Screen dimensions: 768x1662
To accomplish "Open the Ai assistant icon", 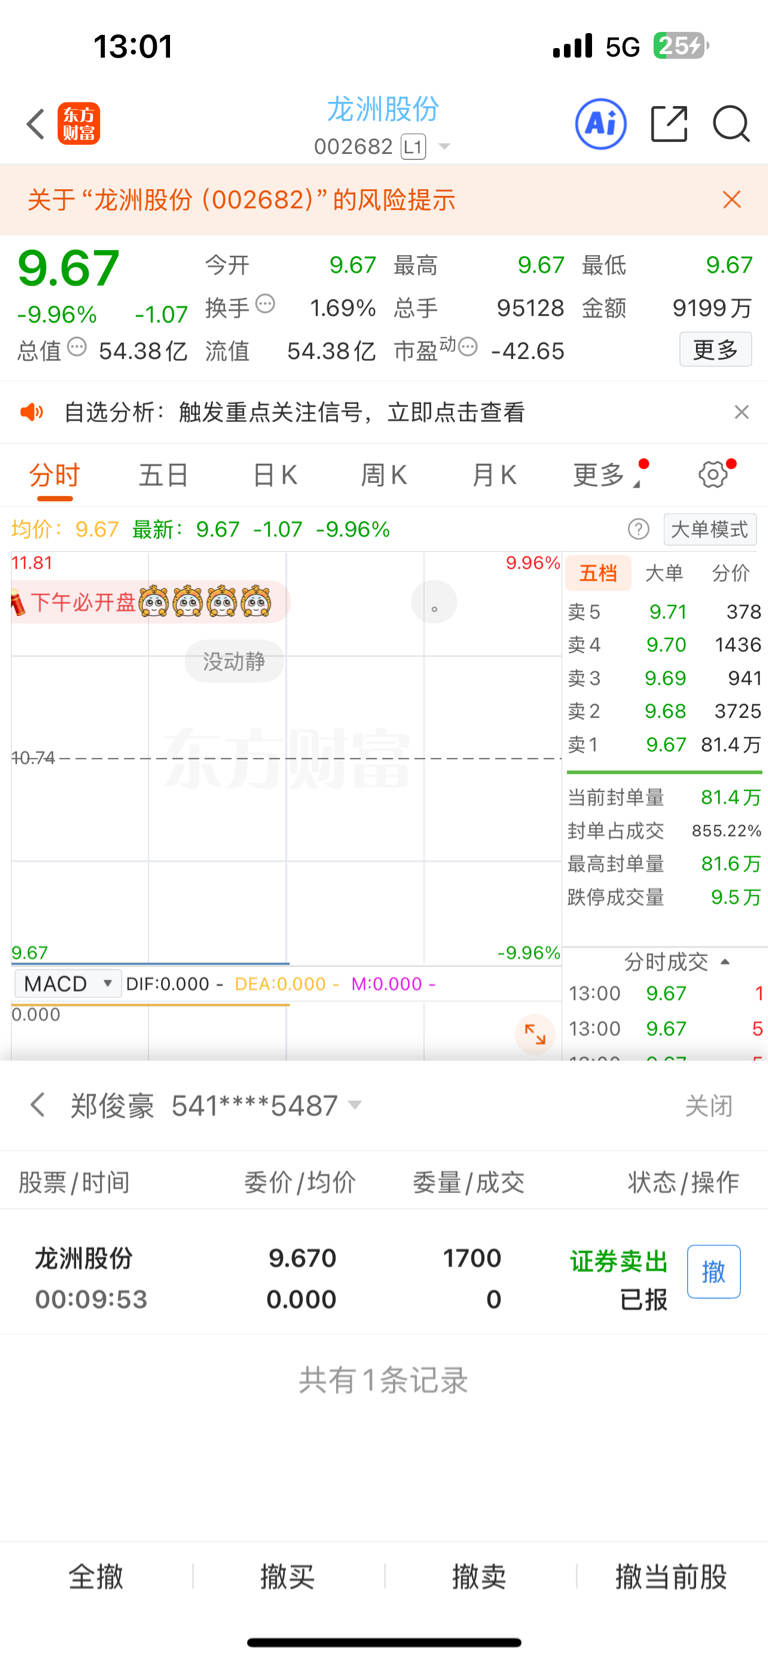I will tap(601, 124).
